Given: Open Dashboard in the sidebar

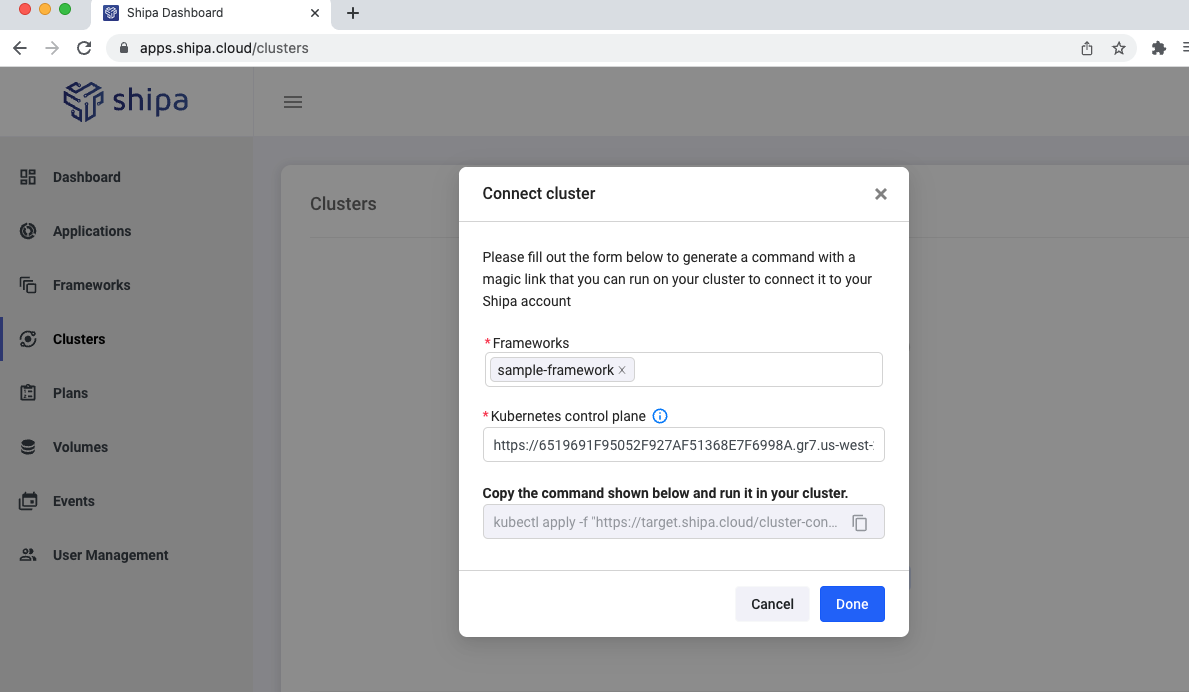Looking at the screenshot, I should pyautogui.click(x=86, y=177).
